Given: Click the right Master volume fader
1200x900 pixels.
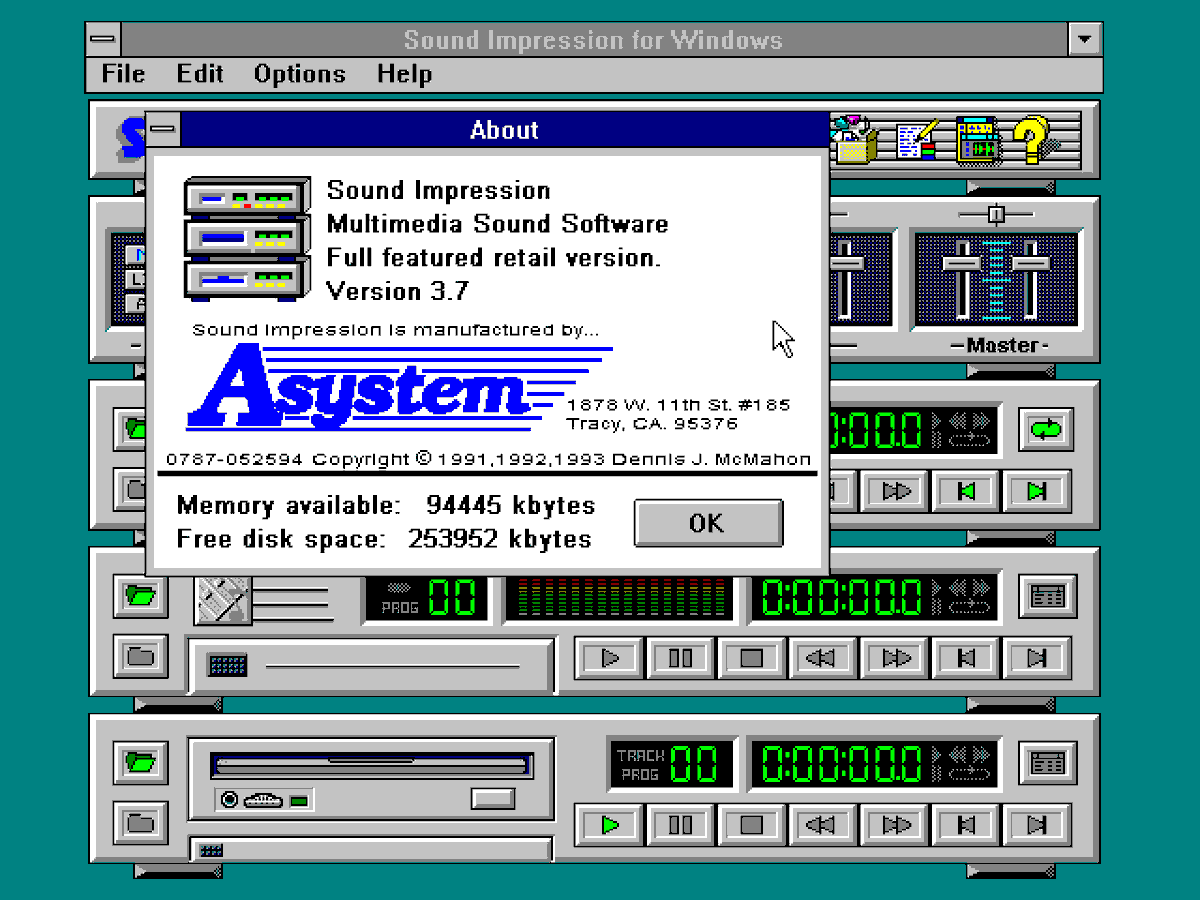Looking at the screenshot, I should (1029, 263).
